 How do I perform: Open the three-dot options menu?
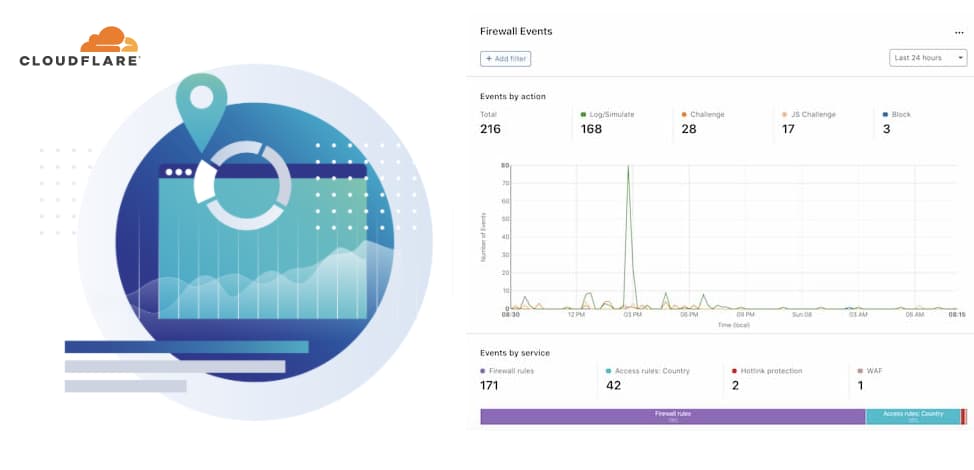[x=959, y=33]
